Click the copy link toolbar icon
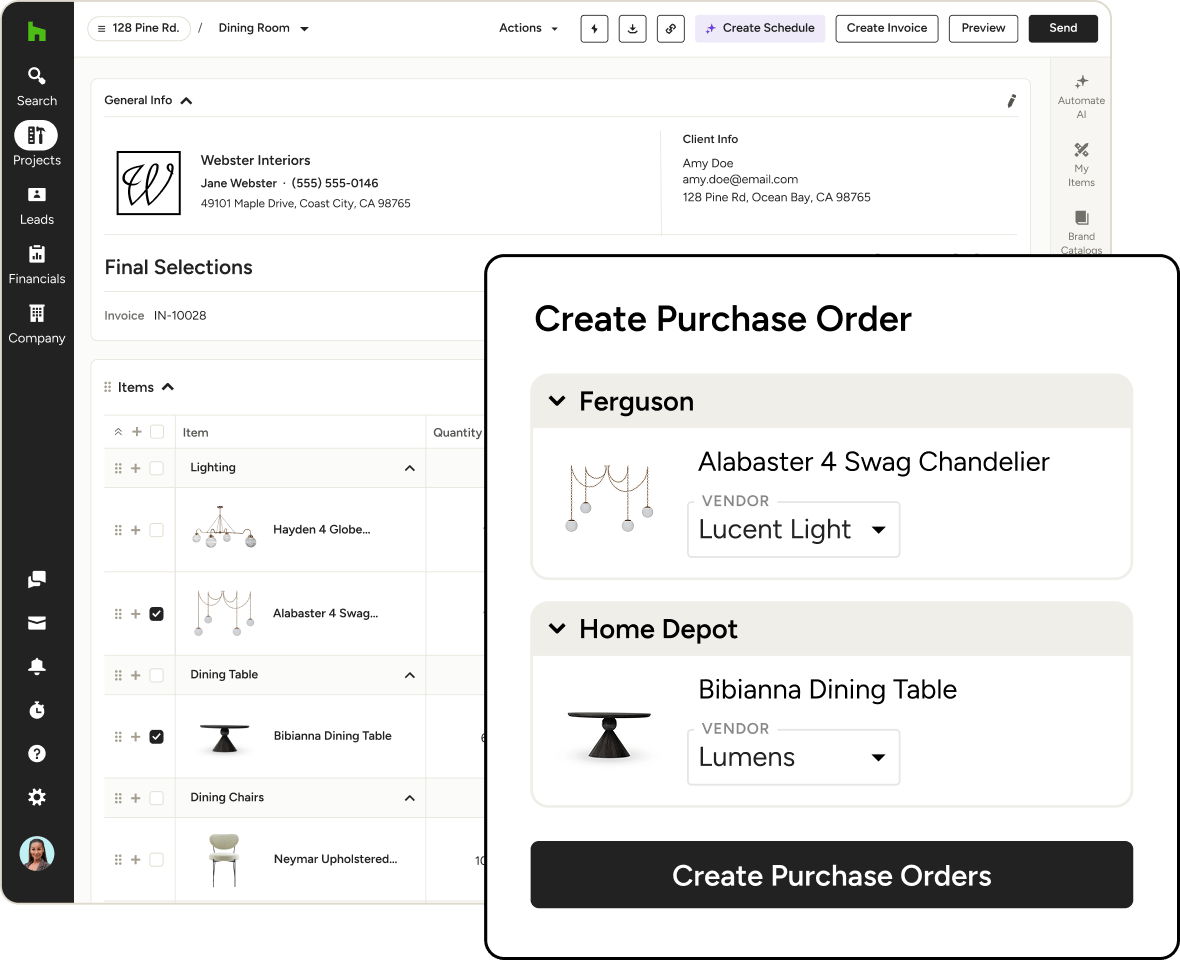The width and height of the screenshot is (1180, 960). (x=671, y=29)
